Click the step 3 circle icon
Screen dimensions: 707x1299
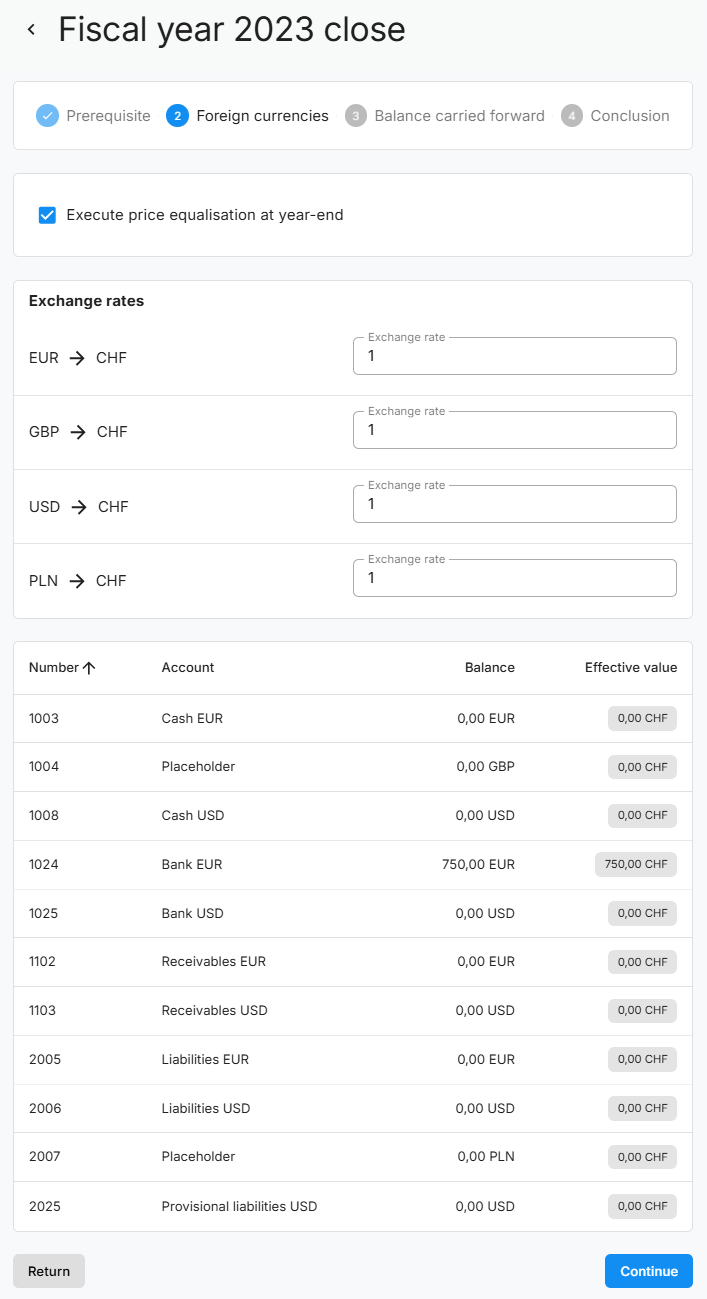coord(355,116)
